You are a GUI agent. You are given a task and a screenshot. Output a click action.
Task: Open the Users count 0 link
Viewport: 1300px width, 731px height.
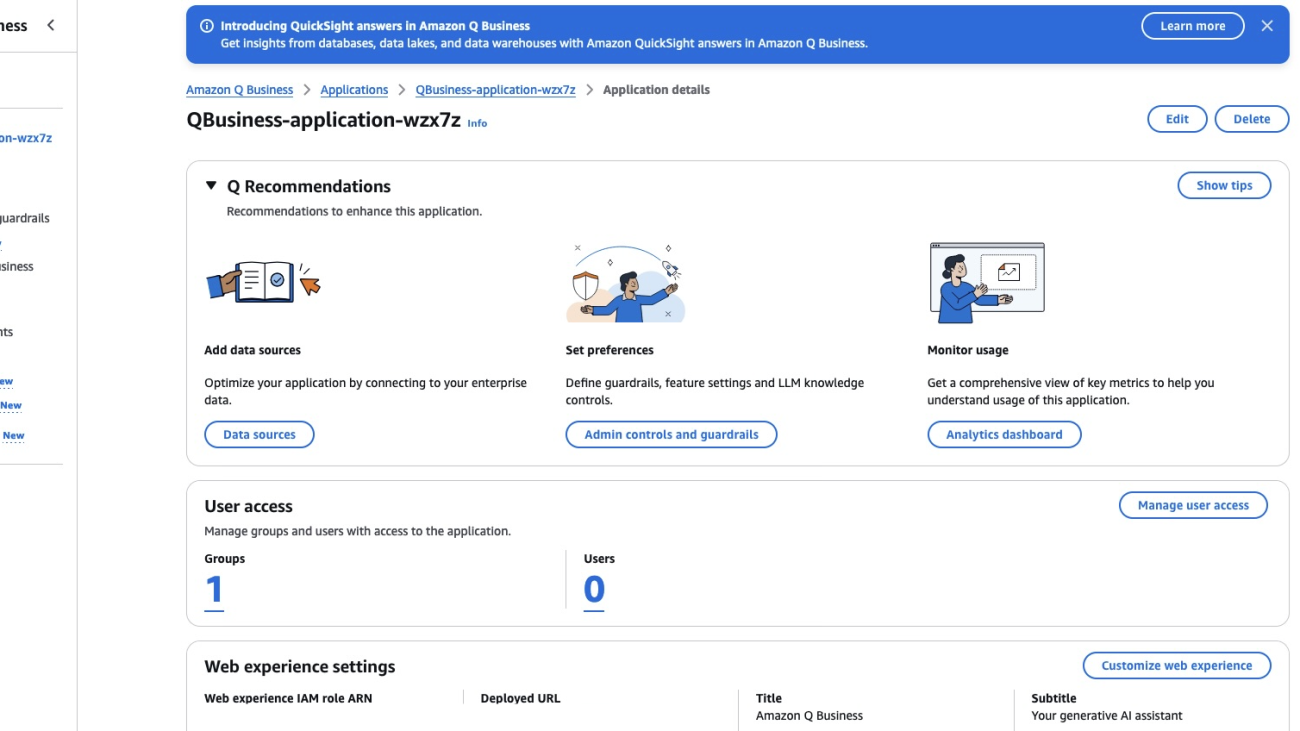click(594, 590)
